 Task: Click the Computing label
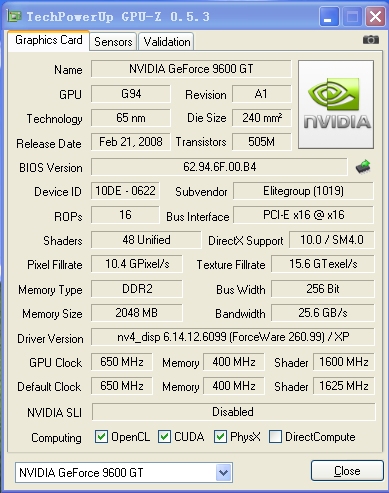[56, 438]
